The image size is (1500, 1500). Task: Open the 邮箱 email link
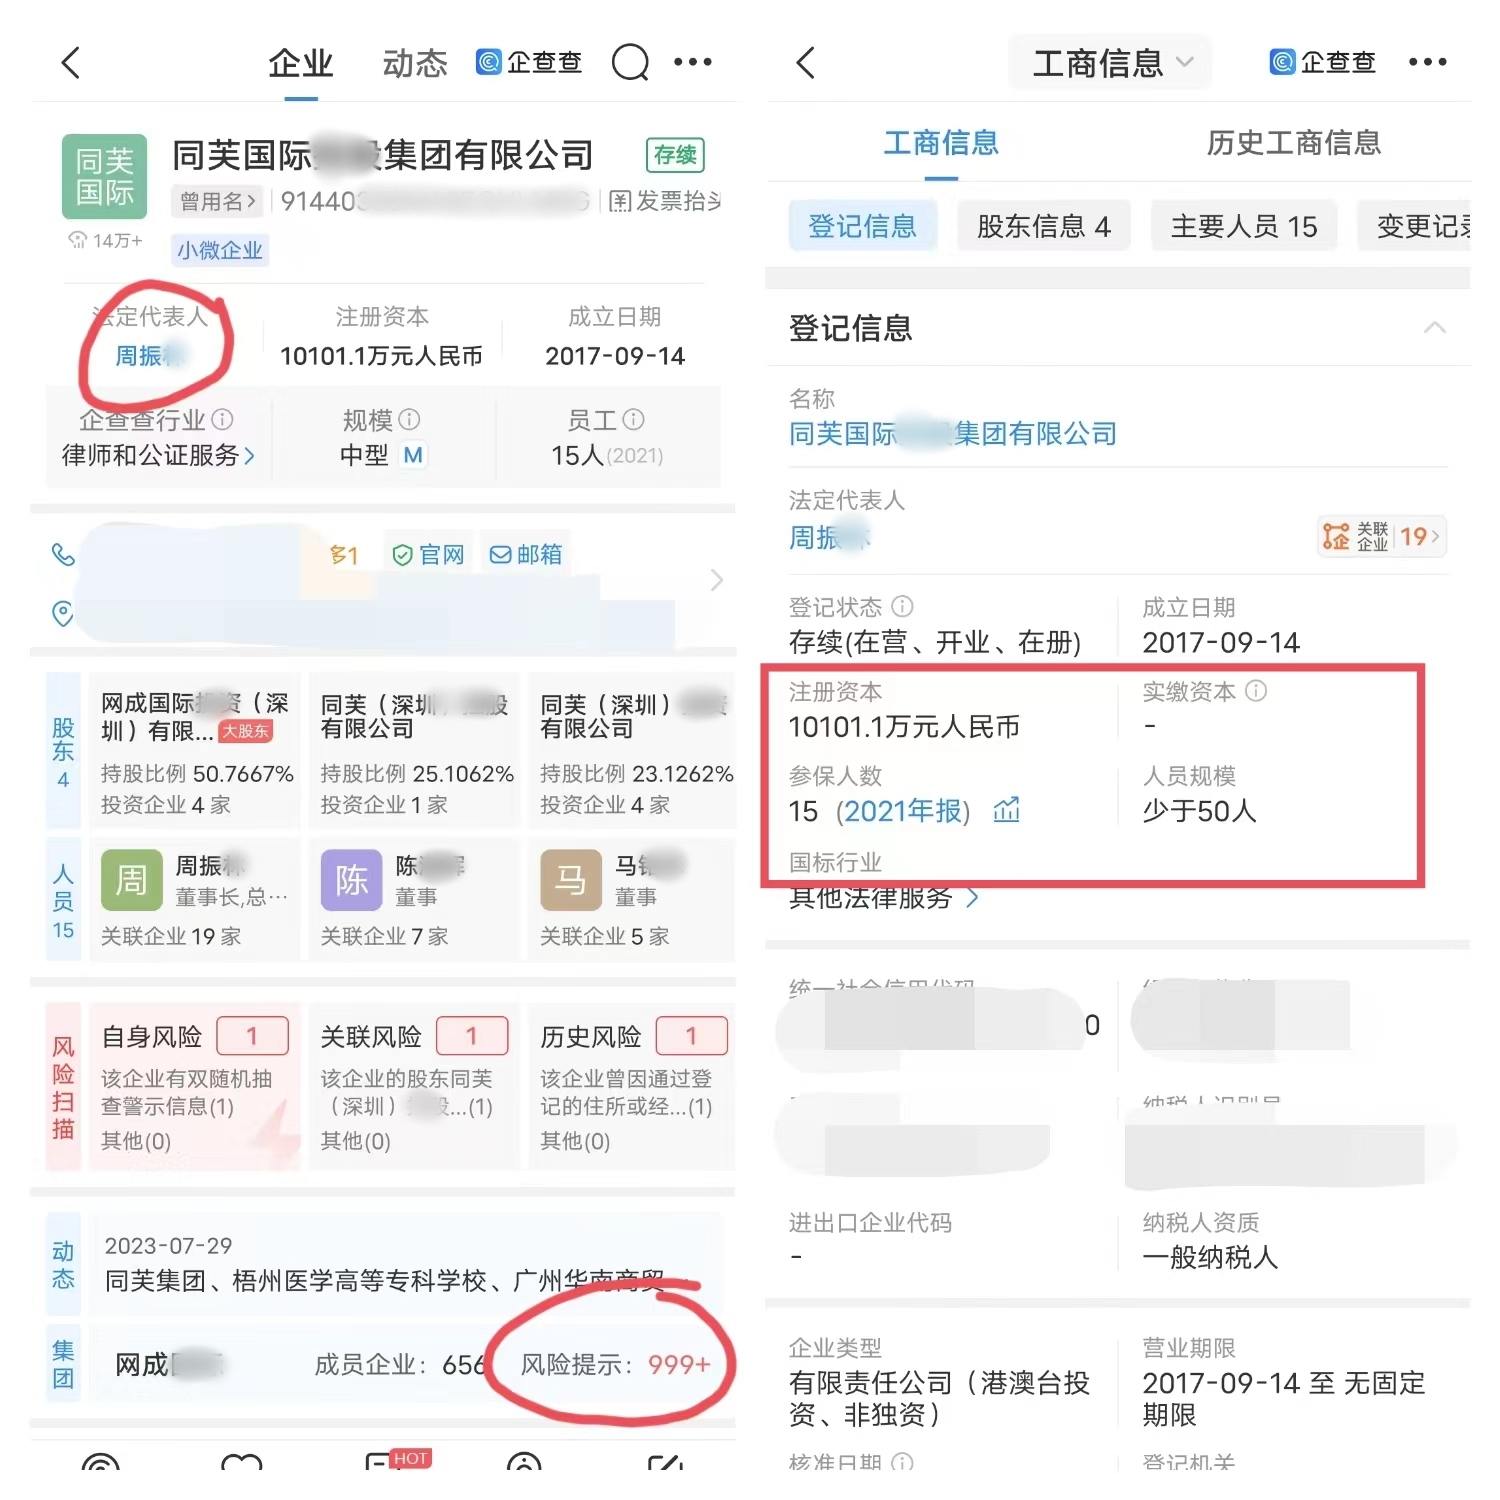[525, 555]
